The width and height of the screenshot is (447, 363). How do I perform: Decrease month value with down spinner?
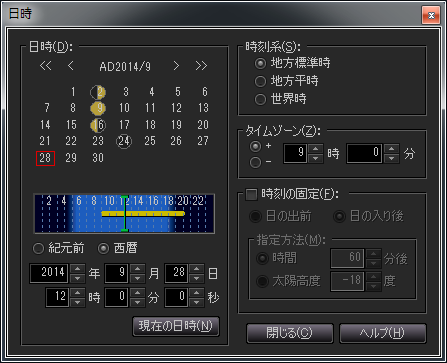click(x=137, y=278)
